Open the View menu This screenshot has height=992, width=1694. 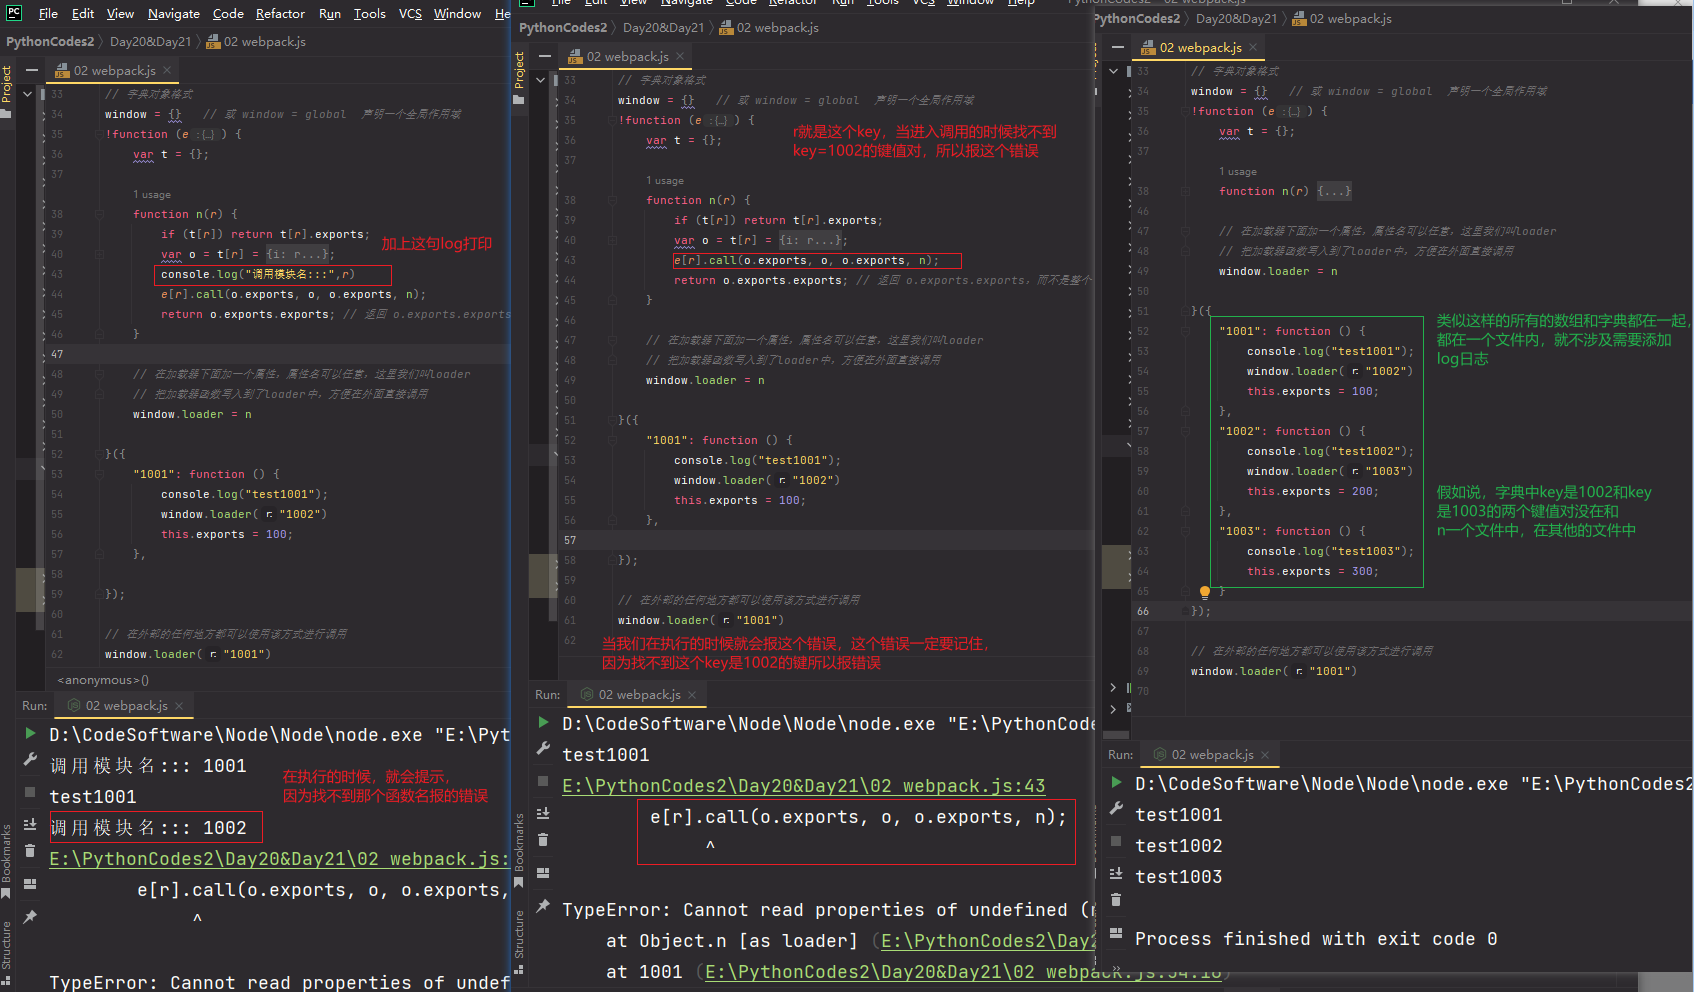click(120, 14)
